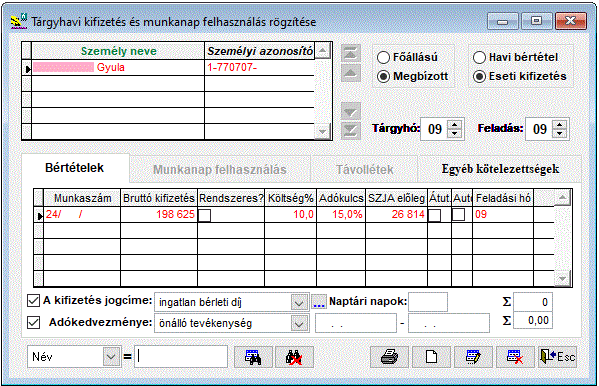
Task: Open the ellipsis button beside payment title
Action: [319, 302]
